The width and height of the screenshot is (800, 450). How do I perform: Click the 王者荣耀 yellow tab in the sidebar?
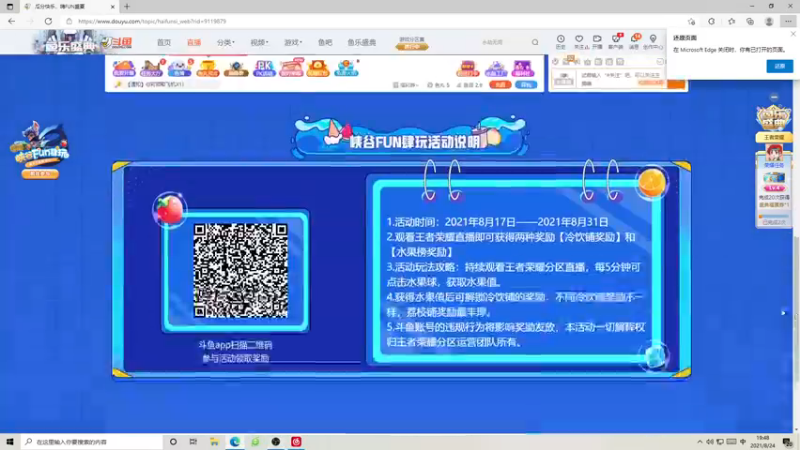[774, 138]
